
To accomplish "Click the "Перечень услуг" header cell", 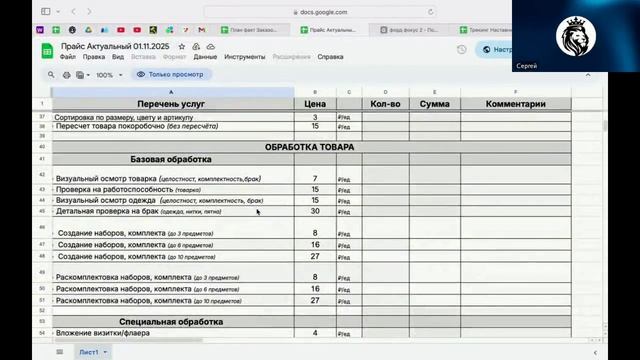I will click(x=173, y=104).
